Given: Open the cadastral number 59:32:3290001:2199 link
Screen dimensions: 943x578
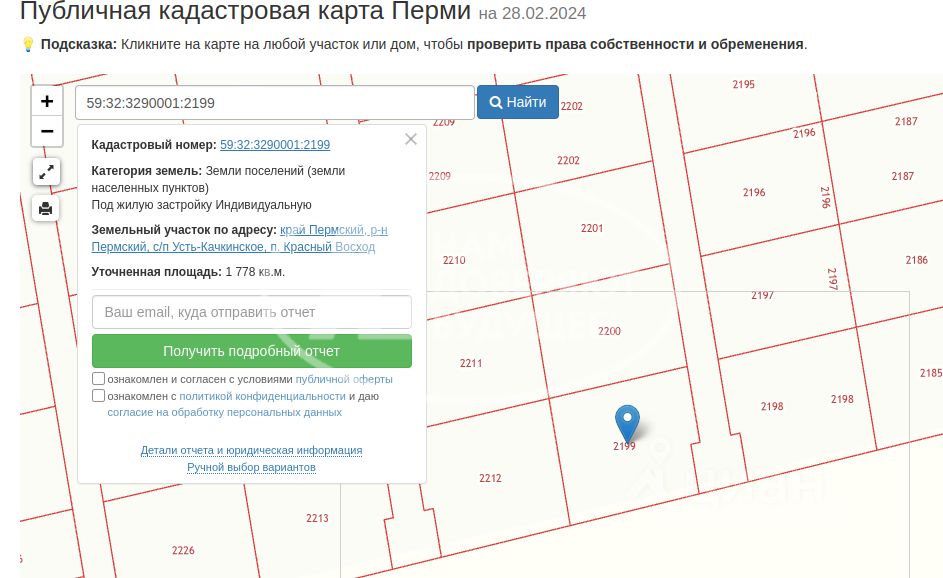Looking at the screenshot, I should 275,145.
